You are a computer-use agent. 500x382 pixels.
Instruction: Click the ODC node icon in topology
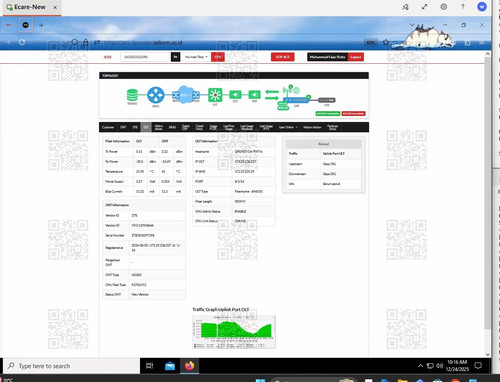[x=235, y=95]
